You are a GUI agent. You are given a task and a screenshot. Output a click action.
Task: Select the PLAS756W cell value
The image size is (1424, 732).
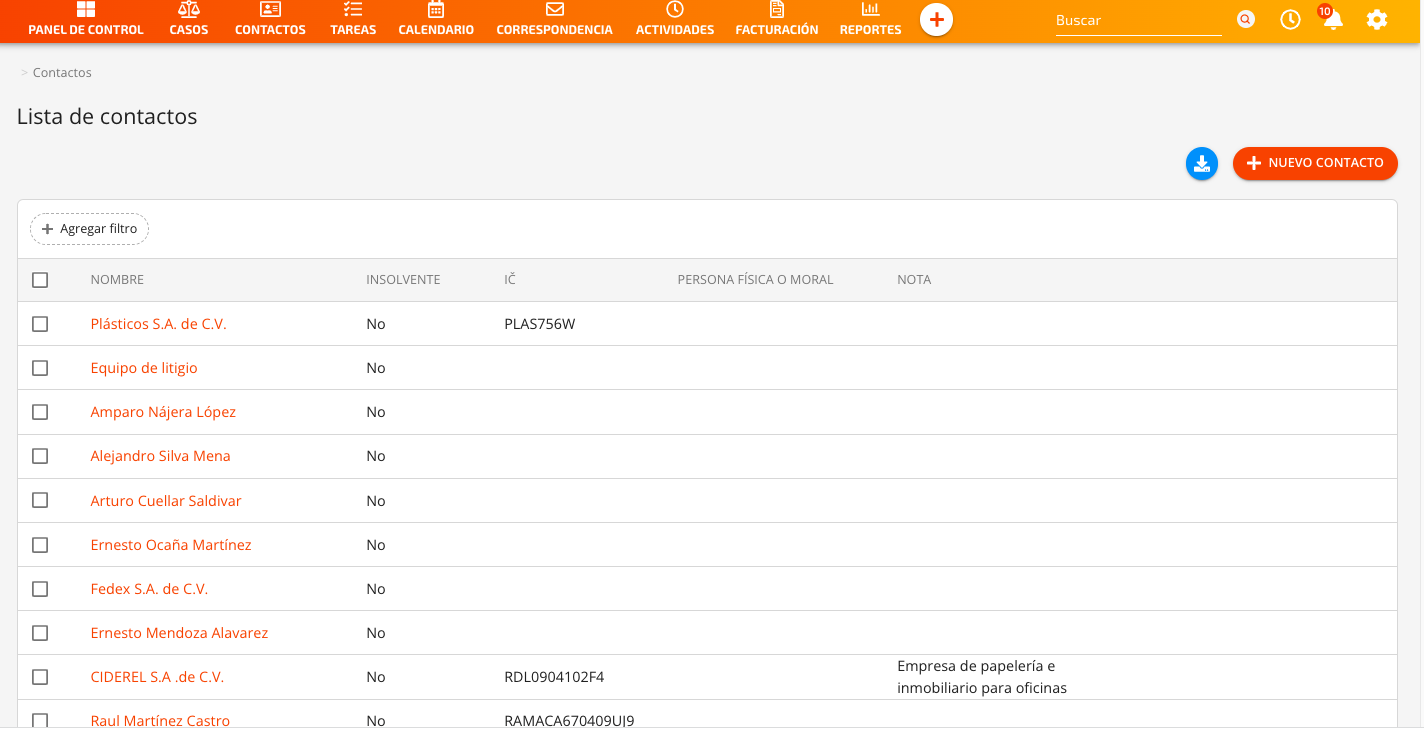[540, 324]
